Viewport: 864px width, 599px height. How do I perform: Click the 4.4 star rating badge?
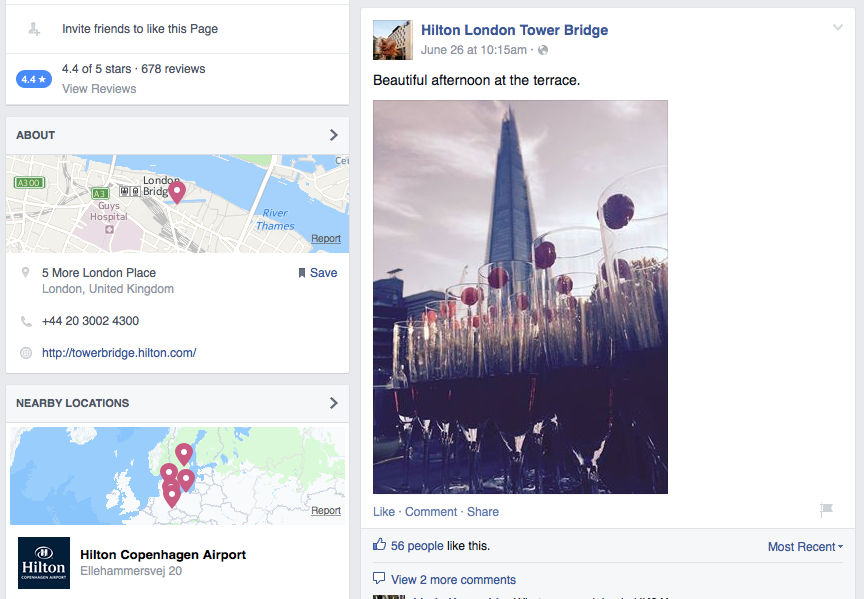tap(33, 77)
